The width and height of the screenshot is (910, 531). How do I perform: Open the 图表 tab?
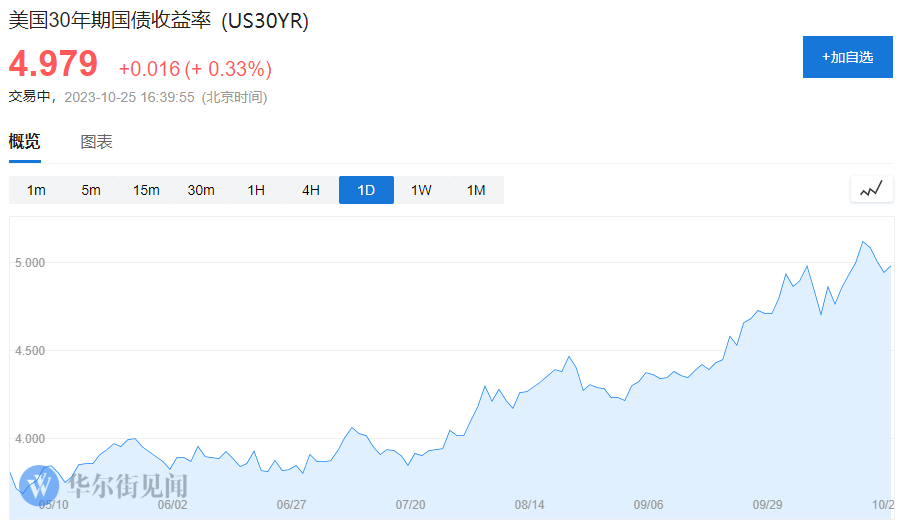tap(96, 142)
